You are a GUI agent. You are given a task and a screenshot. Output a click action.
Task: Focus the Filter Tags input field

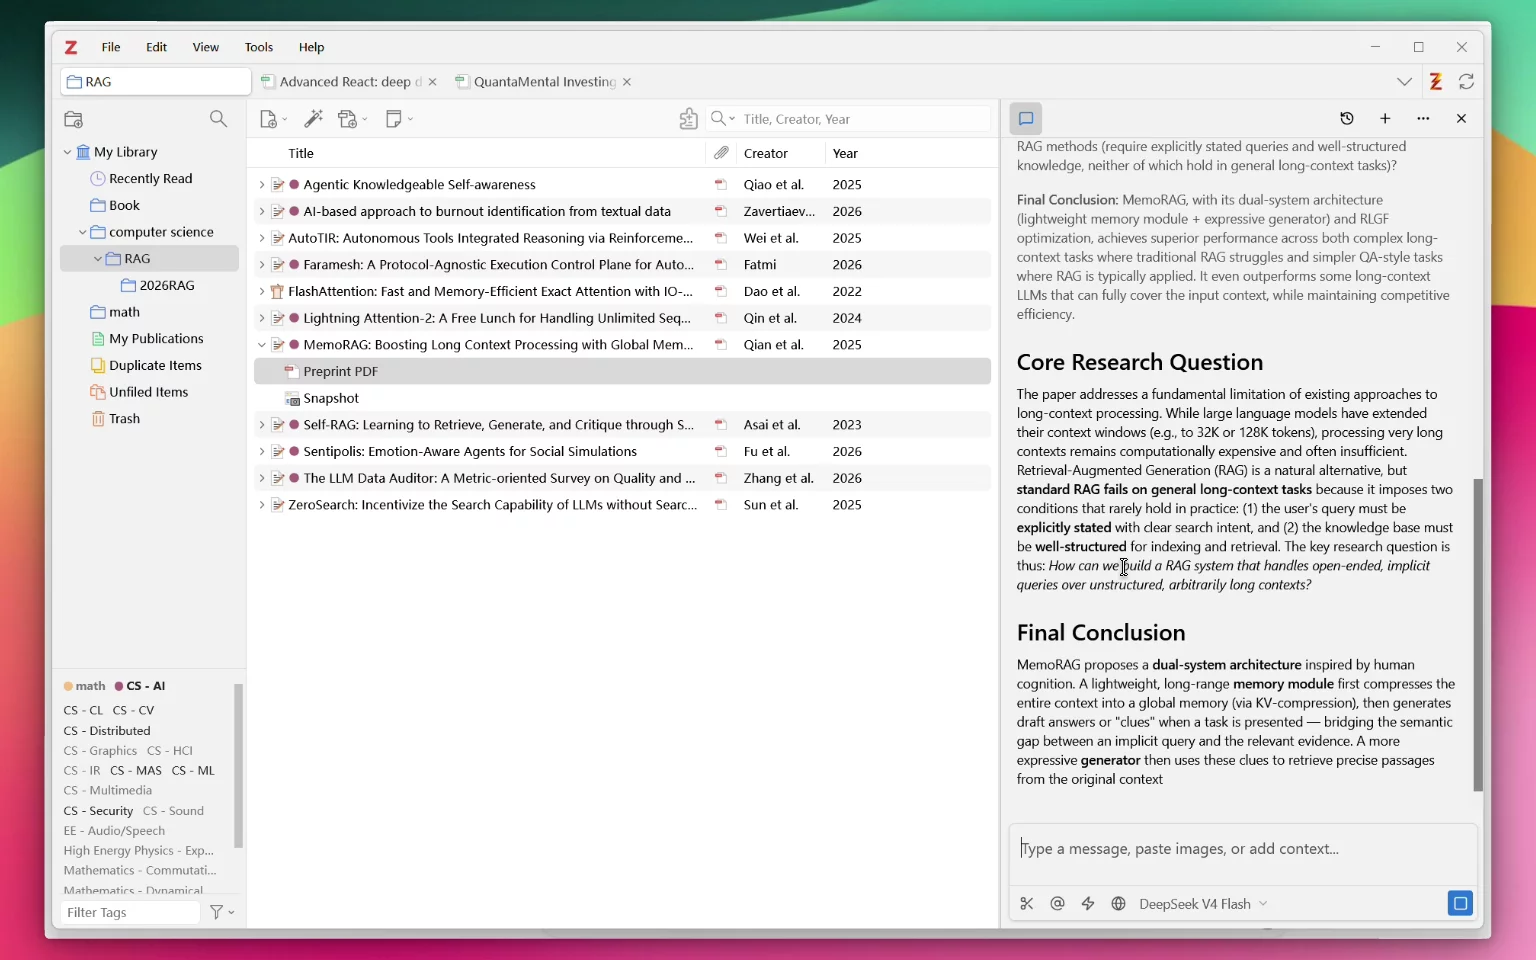click(x=130, y=912)
